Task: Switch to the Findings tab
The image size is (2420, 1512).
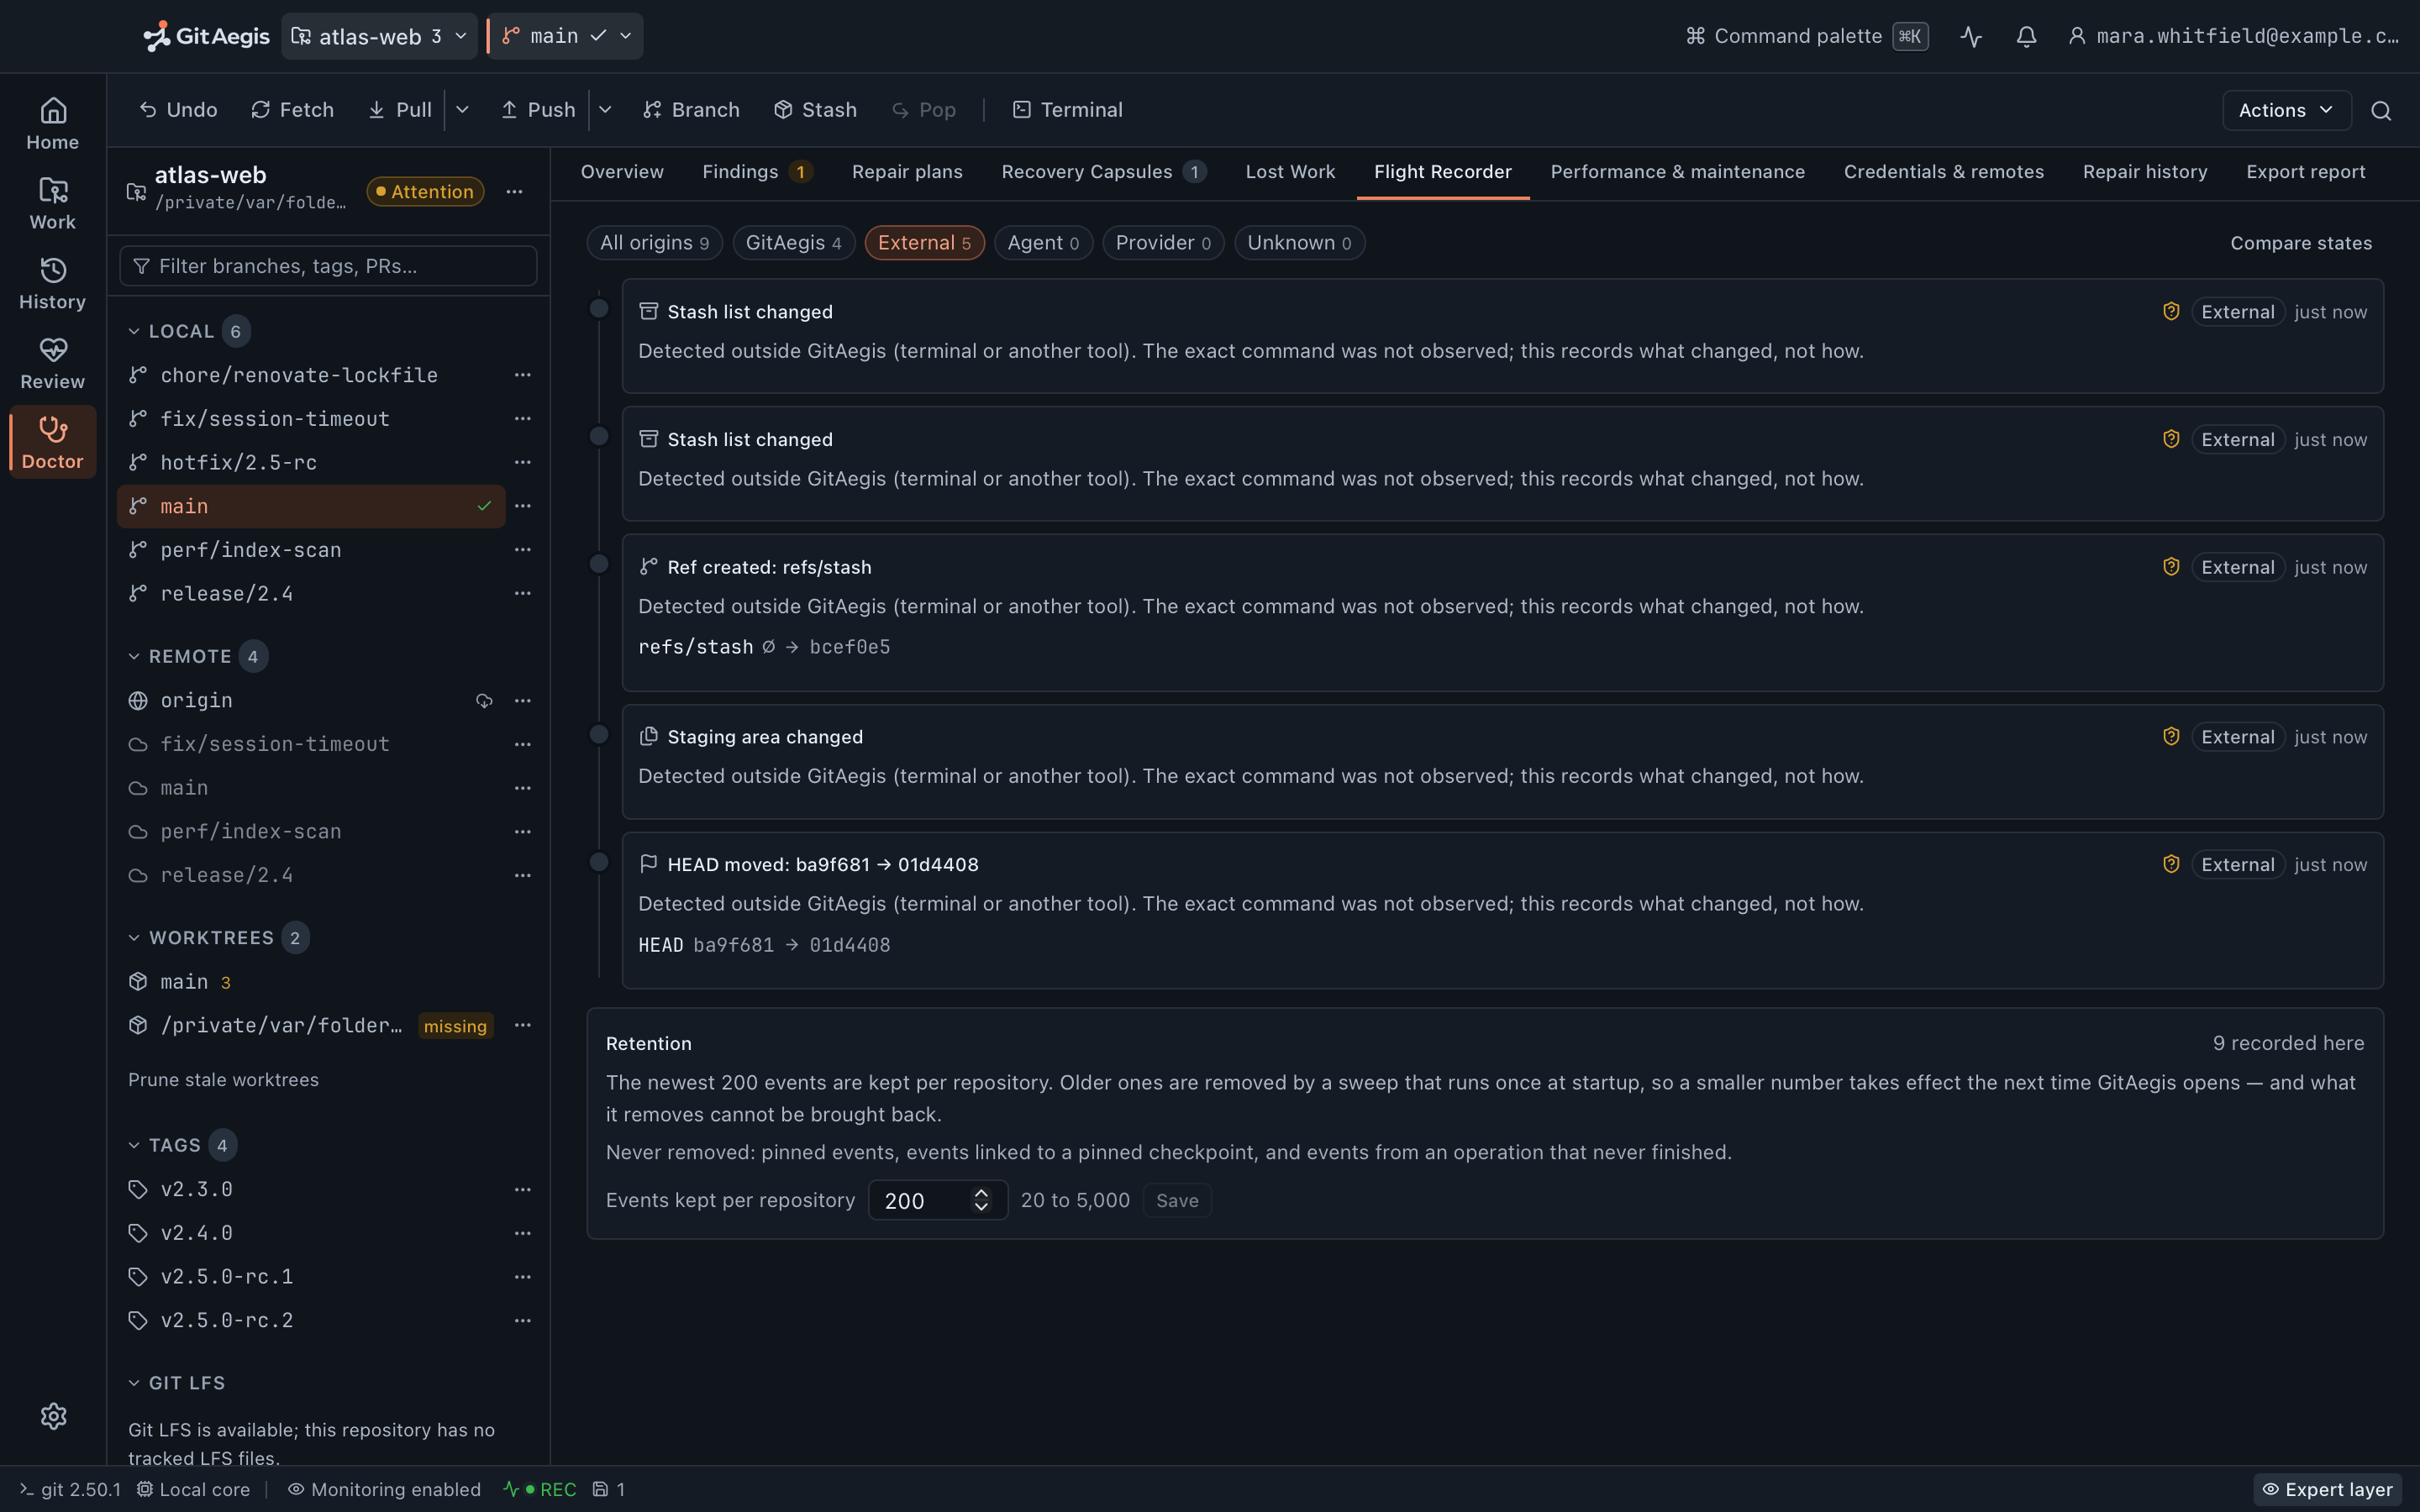Action: pos(757,172)
